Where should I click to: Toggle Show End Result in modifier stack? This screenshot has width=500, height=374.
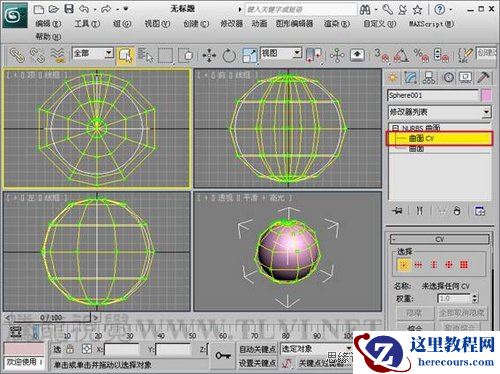click(420, 211)
